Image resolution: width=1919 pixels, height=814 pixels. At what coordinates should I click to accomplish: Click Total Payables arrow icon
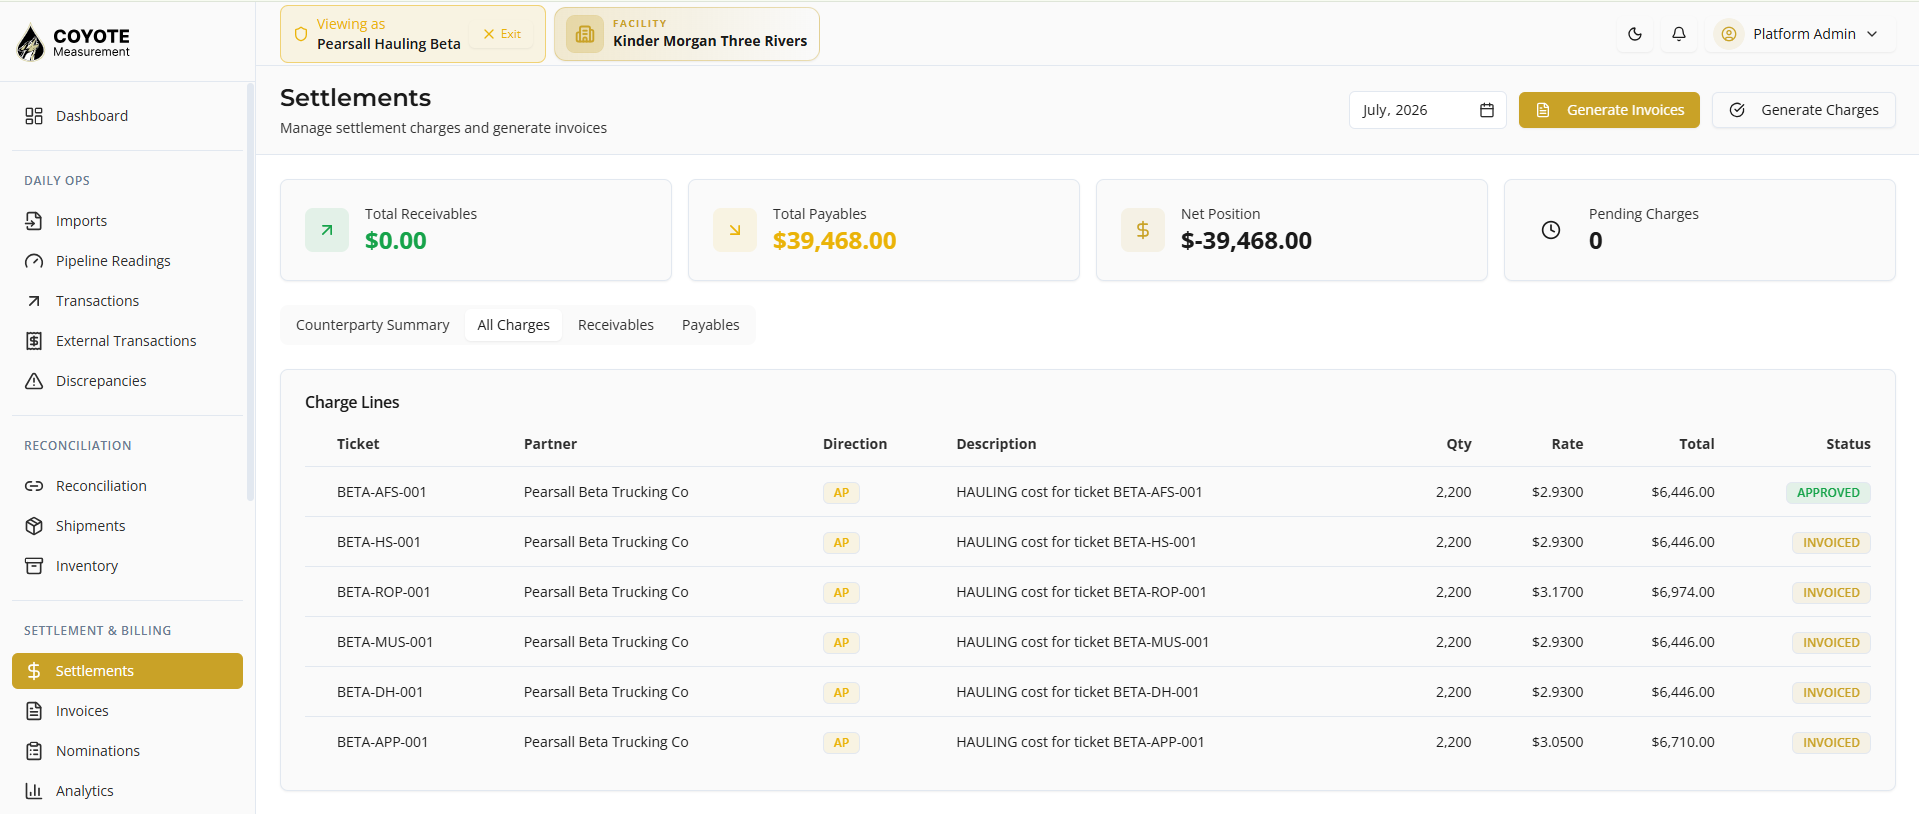(x=735, y=230)
